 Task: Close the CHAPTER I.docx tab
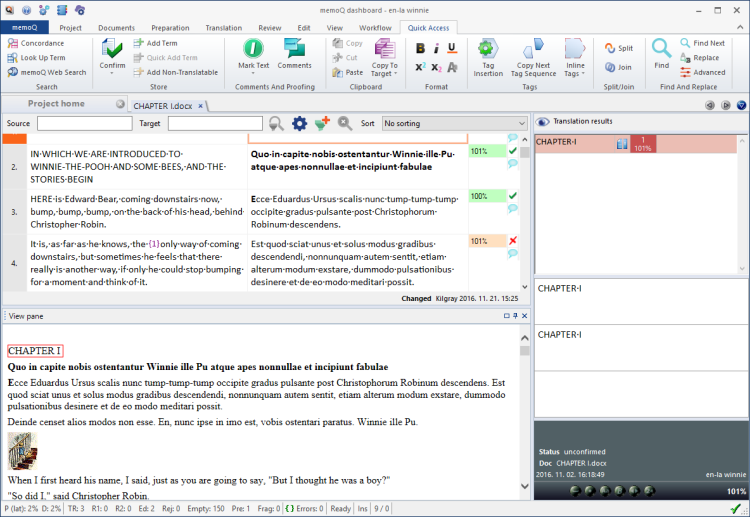pyautogui.click(x=200, y=106)
